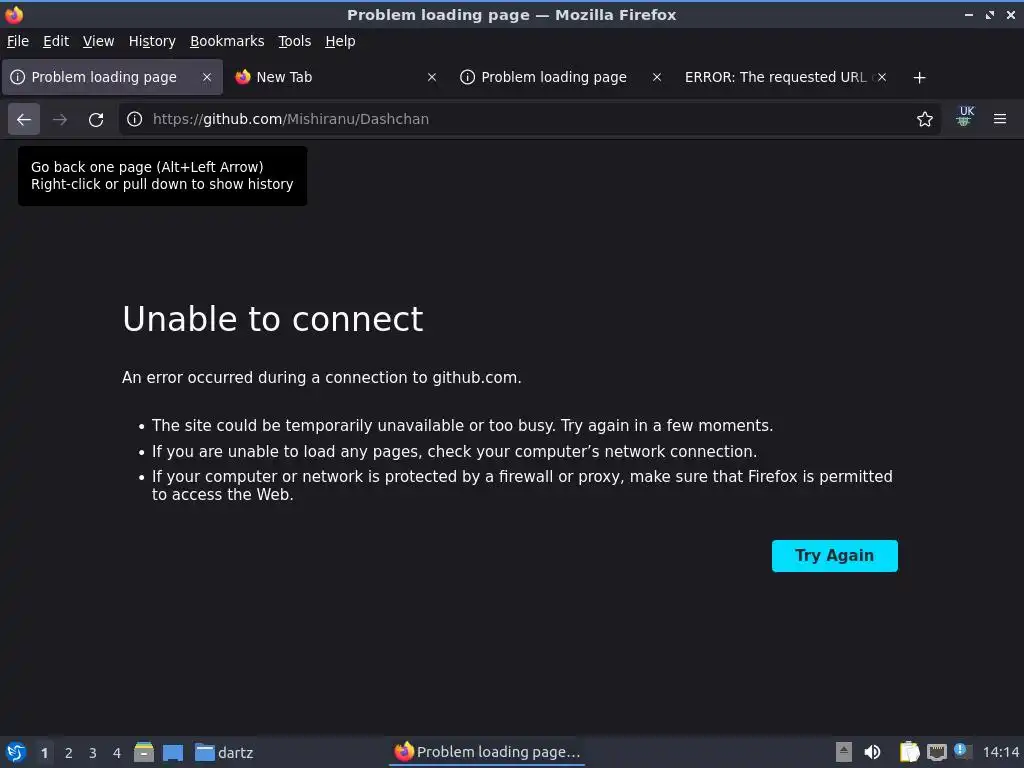This screenshot has width=1024, height=768.
Task: Switch to the ERROR: The requested URL tab
Action: click(786, 77)
